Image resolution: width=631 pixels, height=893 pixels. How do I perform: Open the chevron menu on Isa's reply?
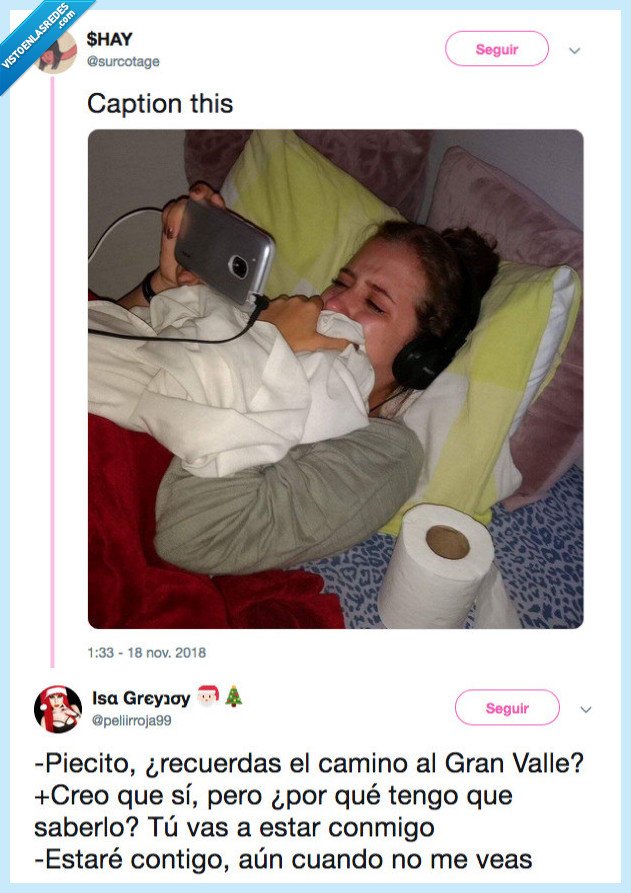tap(586, 709)
